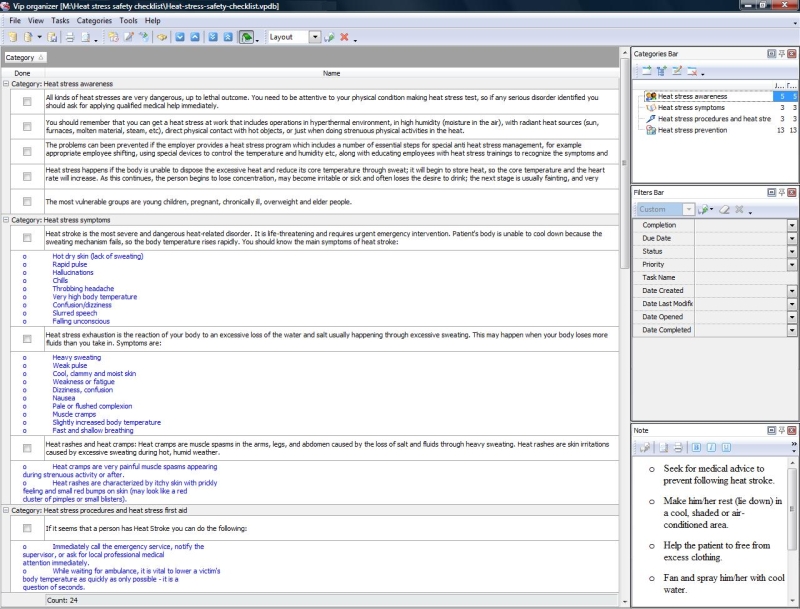This screenshot has width=800, height=609.
Task: Open the Tools menu
Action: [128, 20]
